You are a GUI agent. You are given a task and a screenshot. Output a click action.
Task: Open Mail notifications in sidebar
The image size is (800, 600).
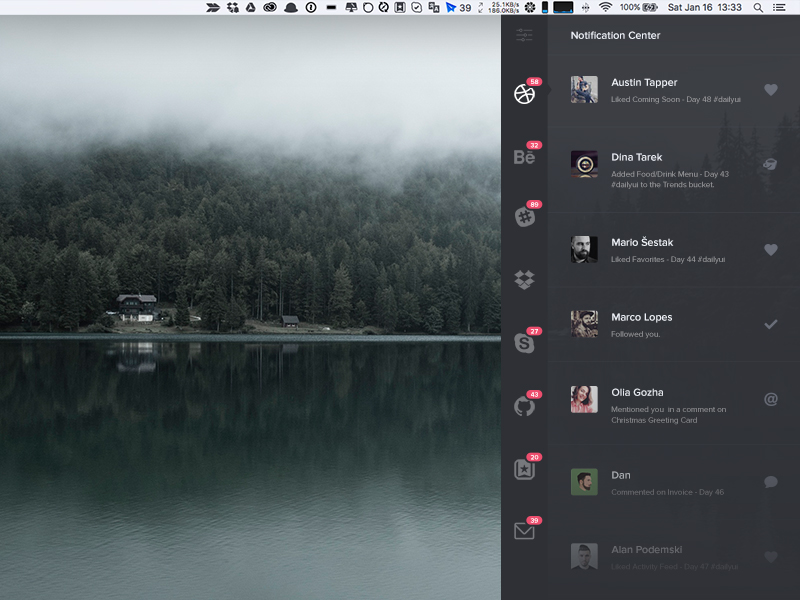[524, 531]
